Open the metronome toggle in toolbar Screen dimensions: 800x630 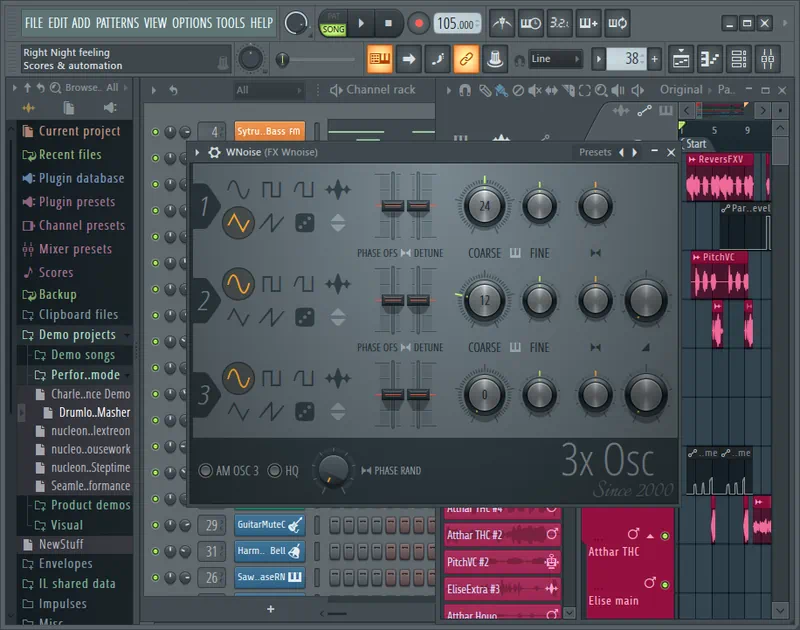(502, 23)
